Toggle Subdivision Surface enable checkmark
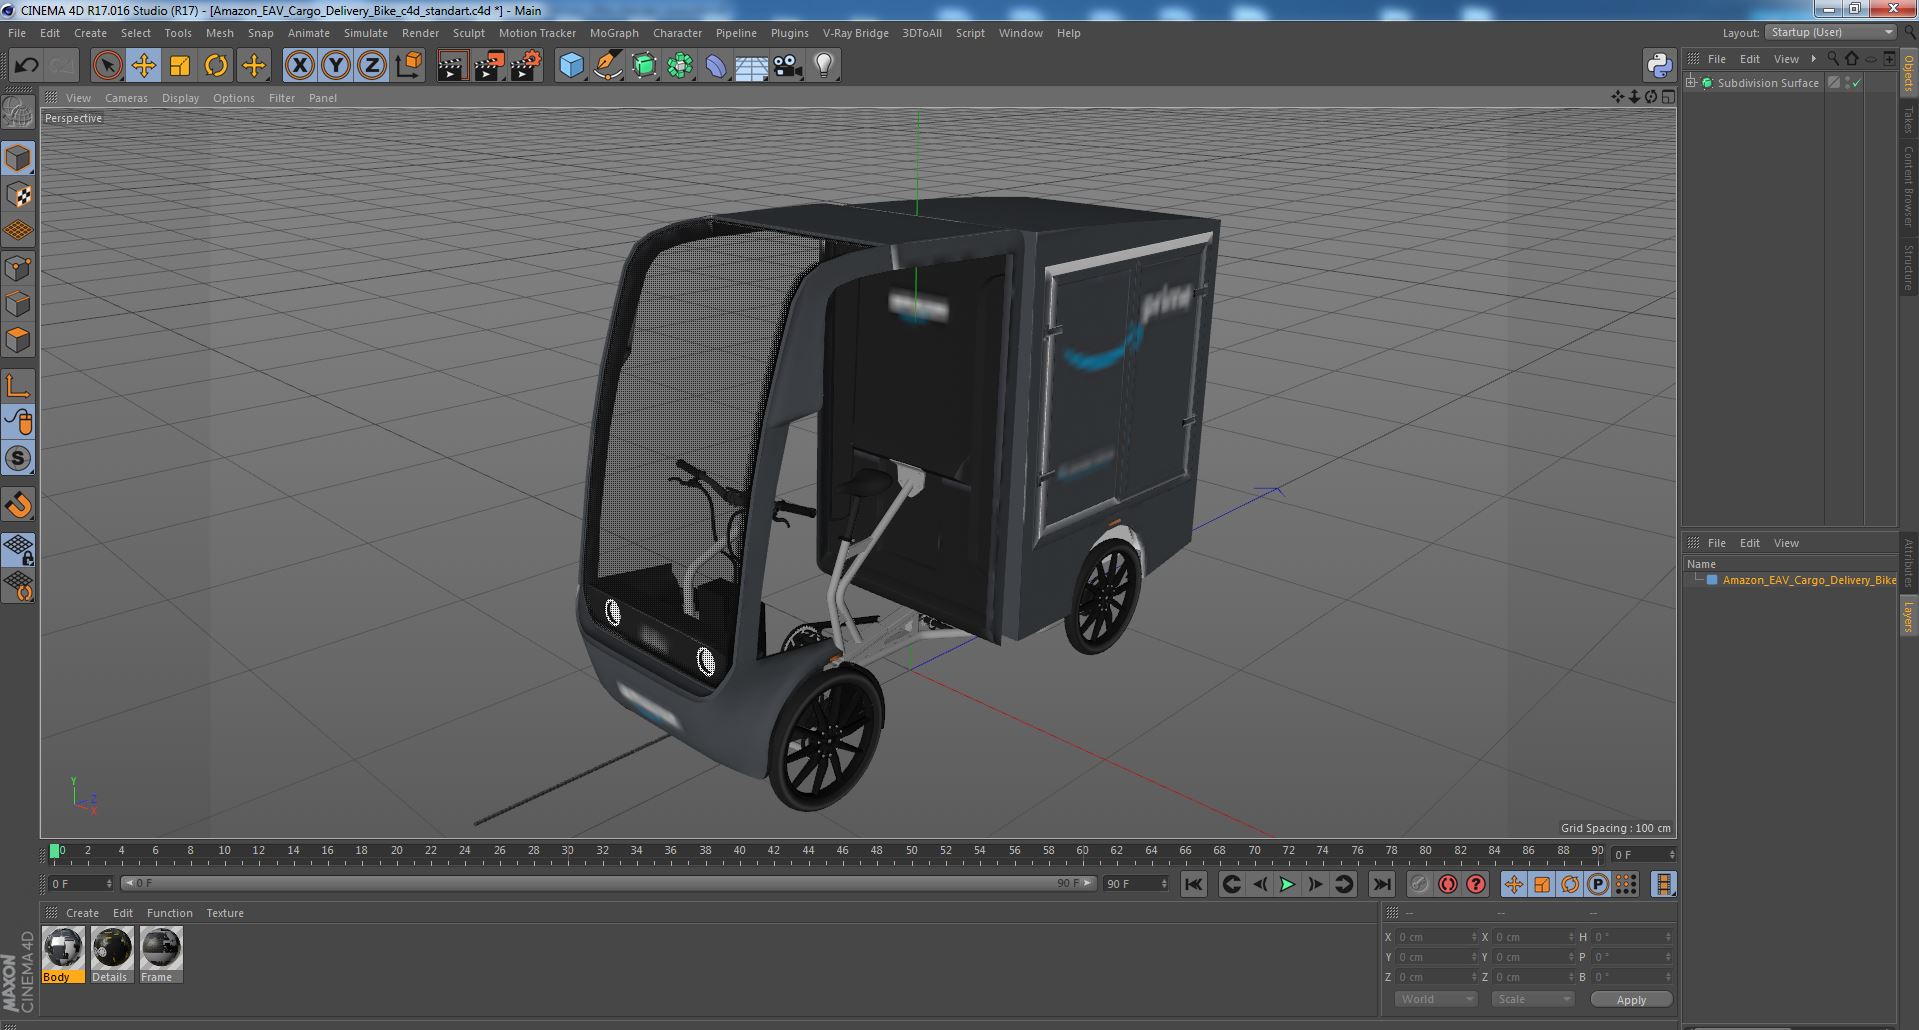The image size is (1919, 1030). pos(1857,83)
